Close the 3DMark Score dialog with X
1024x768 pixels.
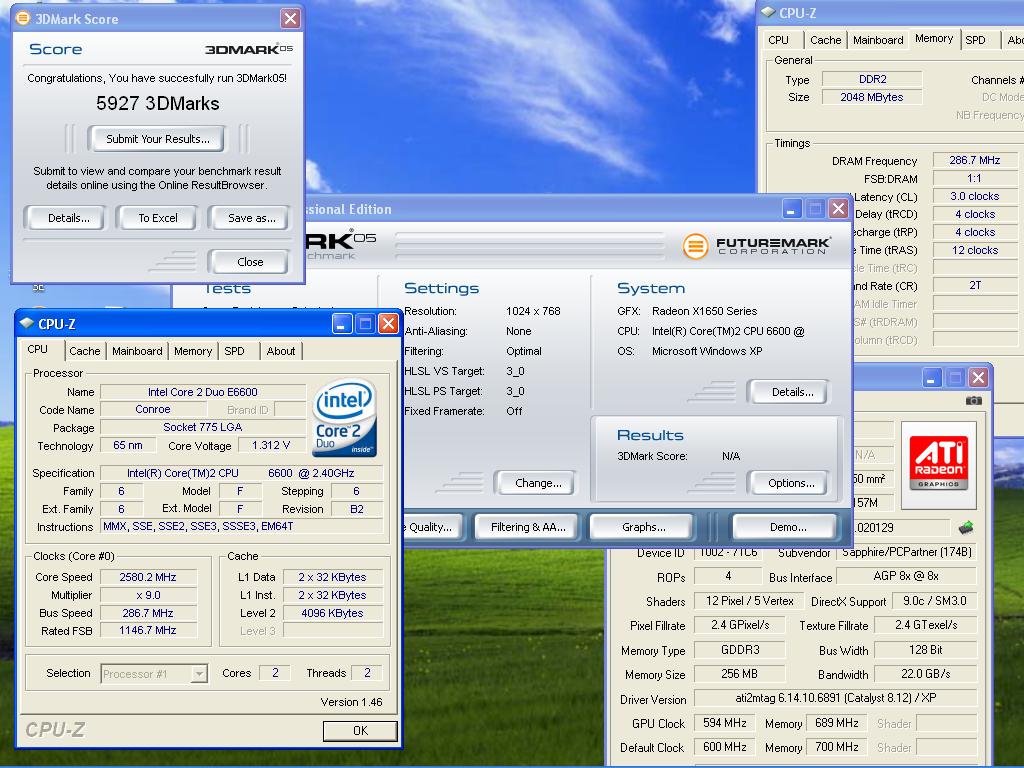290,18
